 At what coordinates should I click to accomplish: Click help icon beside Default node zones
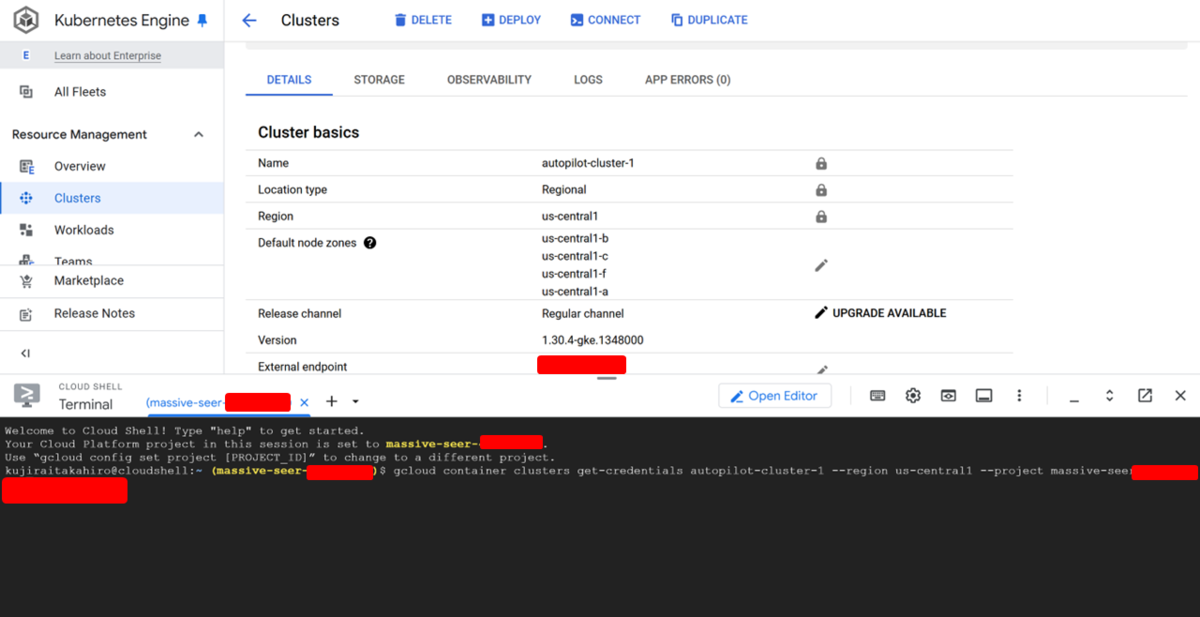[370, 243]
